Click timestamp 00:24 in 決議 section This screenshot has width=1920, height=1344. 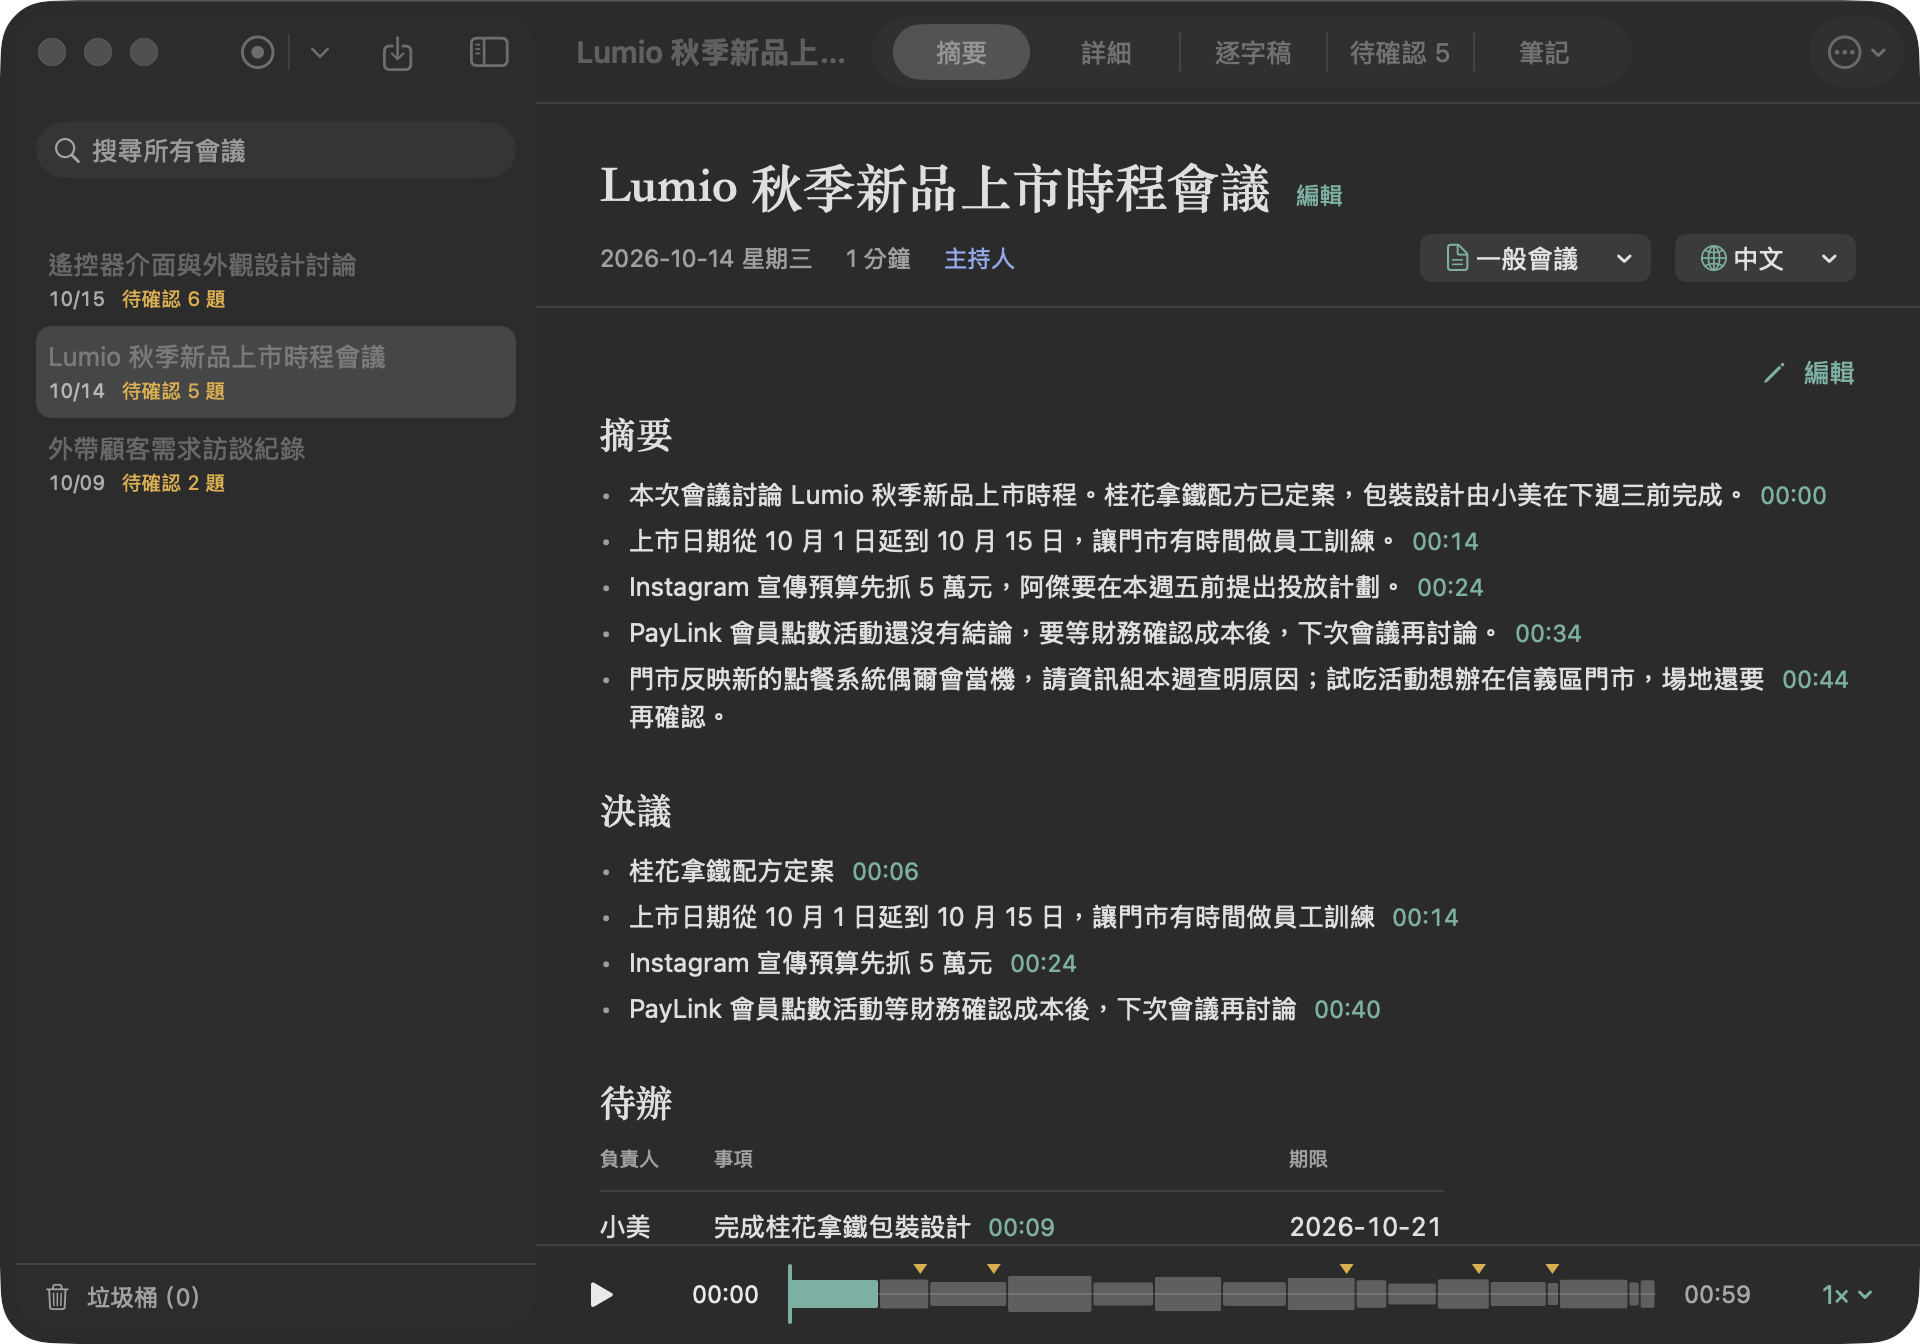pyautogui.click(x=1043, y=964)
